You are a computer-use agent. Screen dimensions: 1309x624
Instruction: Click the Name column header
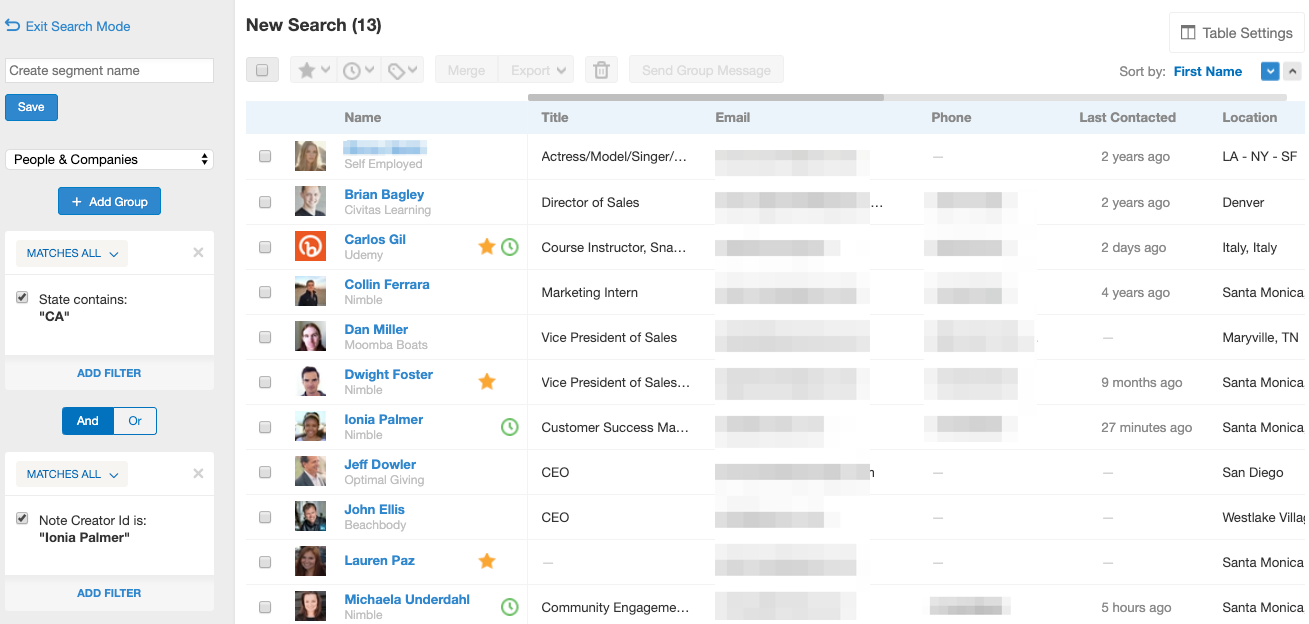tap(362, 117)
